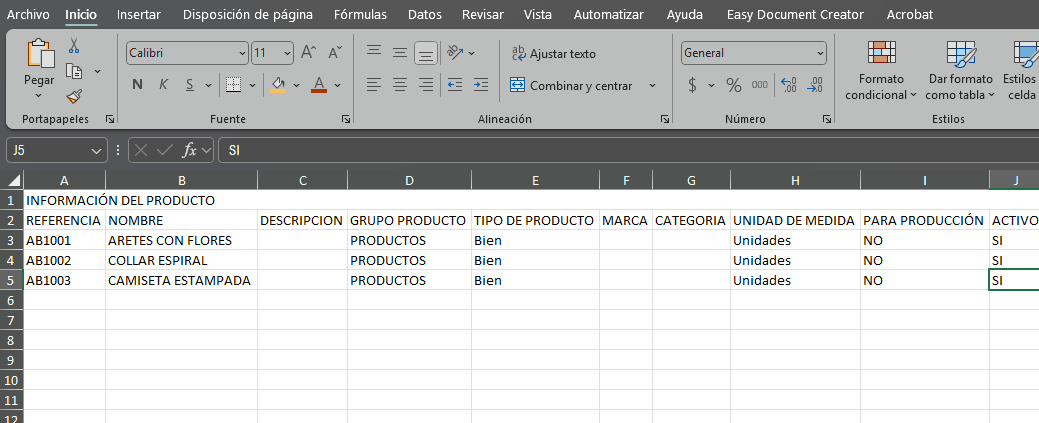1039x423 pixels.
Task: Expand underline style dropdown arrow
Action: click(208, 86)
